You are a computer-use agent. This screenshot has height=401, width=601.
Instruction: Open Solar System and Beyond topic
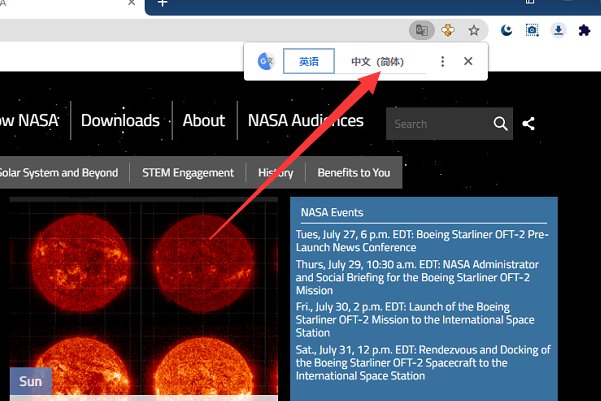(58, 173)
